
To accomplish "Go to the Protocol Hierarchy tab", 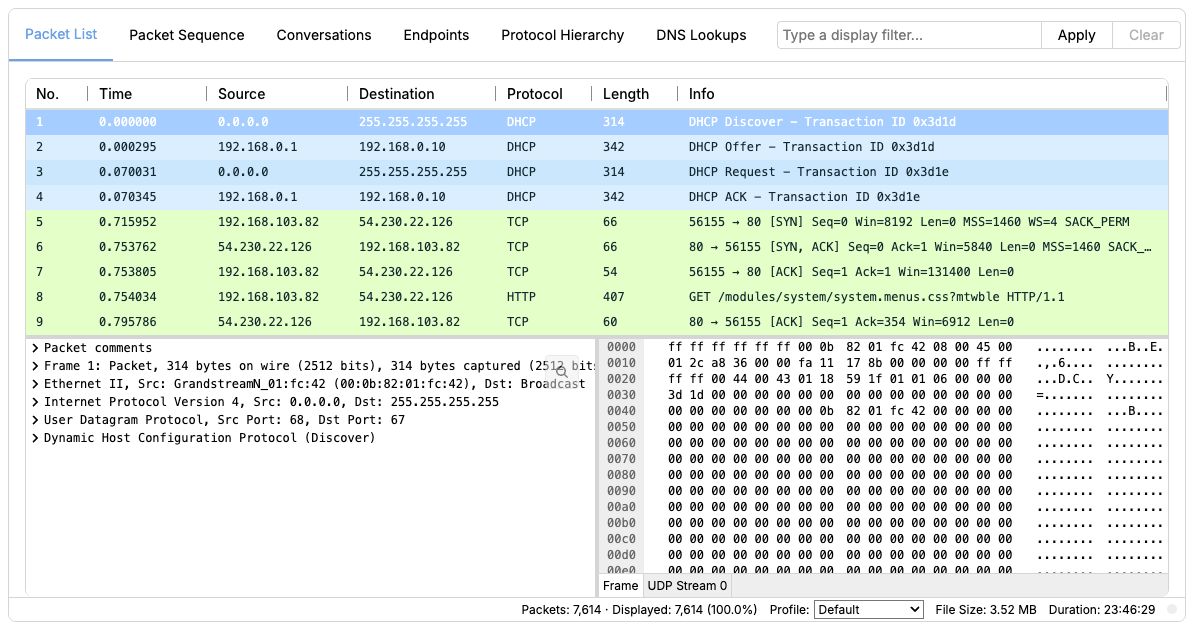I will 562,35.
